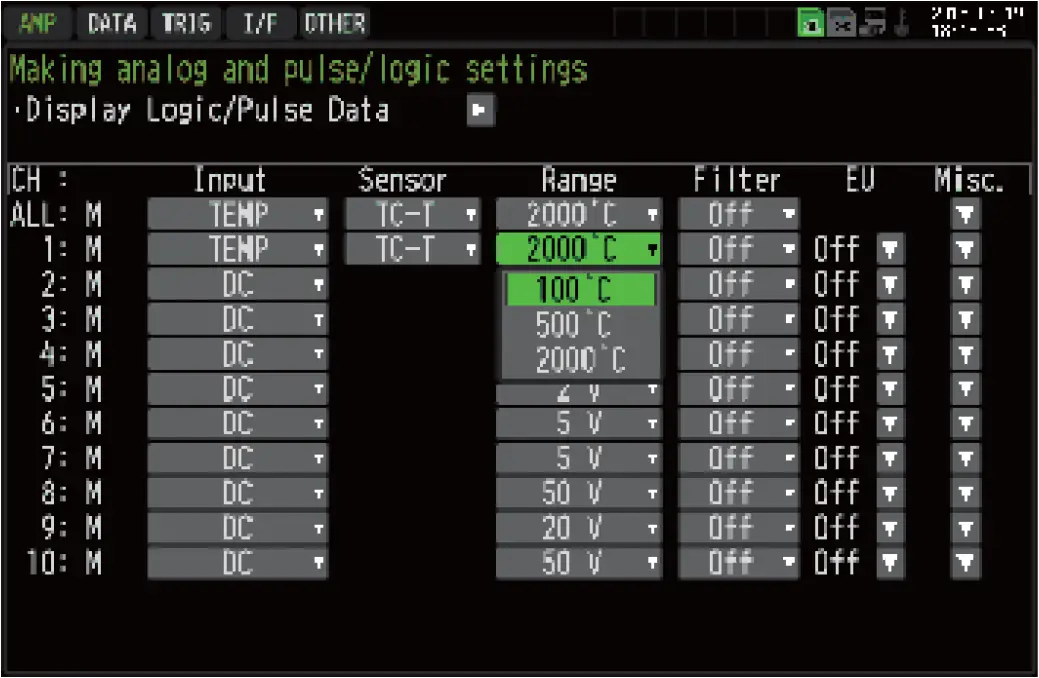Click the highlighted 2000°C range entry for channel 1
This screenshot has width=1039, height=678.
click(578, 248)
